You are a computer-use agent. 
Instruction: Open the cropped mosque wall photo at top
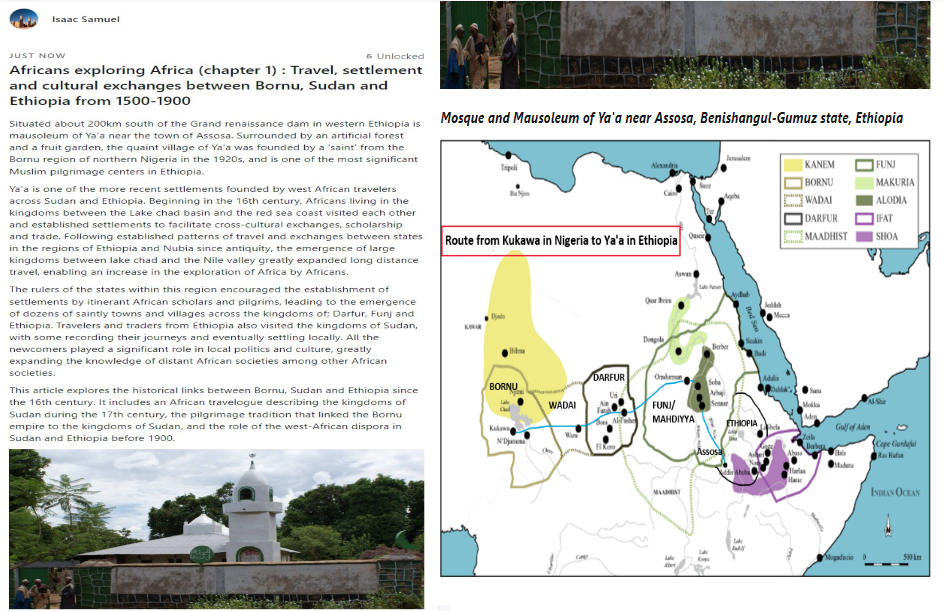point(685,45)
